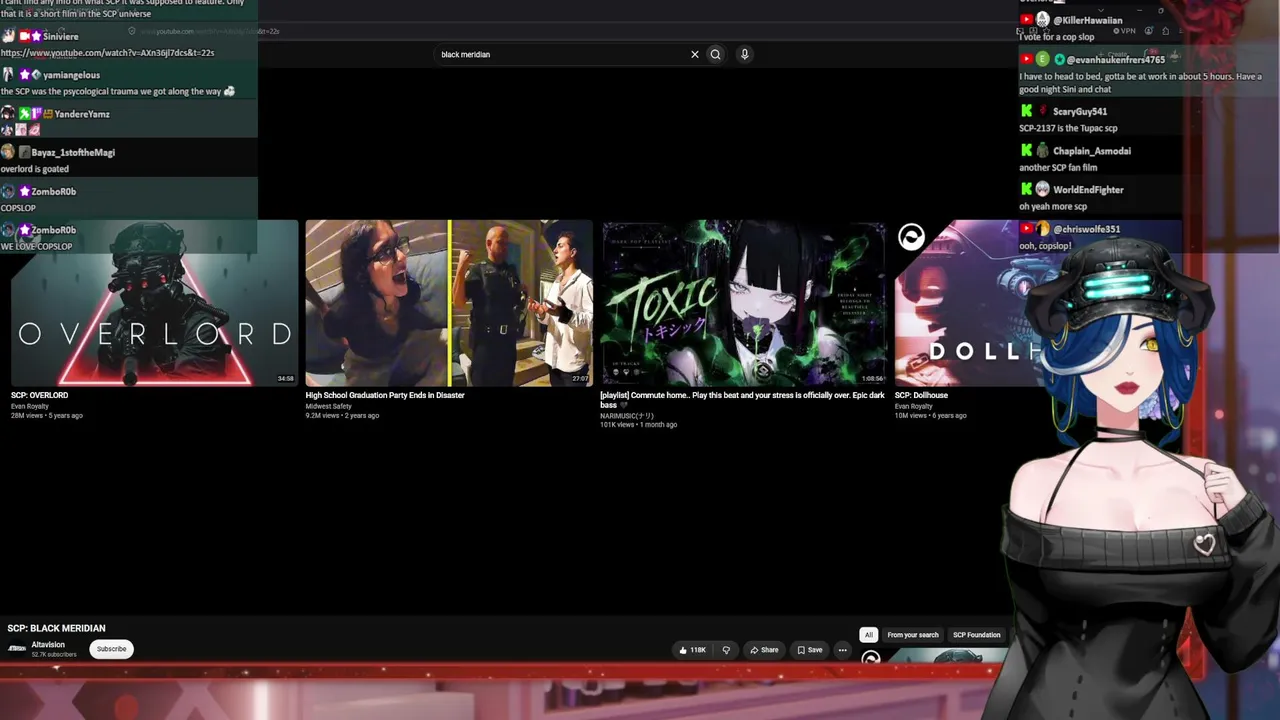The image size is (1280, 720).
Task: Open Evan Royalty channel under SCP: OVERLORD
Action: (30, 406)
